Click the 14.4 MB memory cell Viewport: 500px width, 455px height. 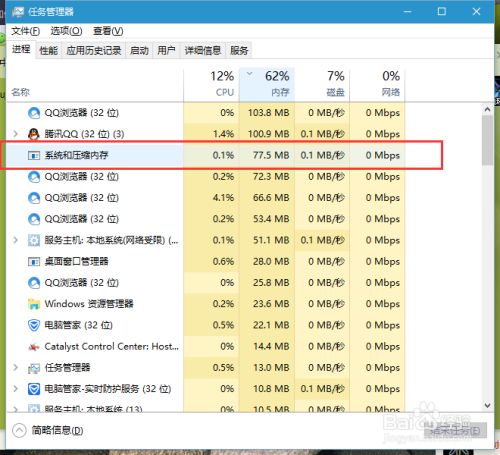tap(267, 346)
